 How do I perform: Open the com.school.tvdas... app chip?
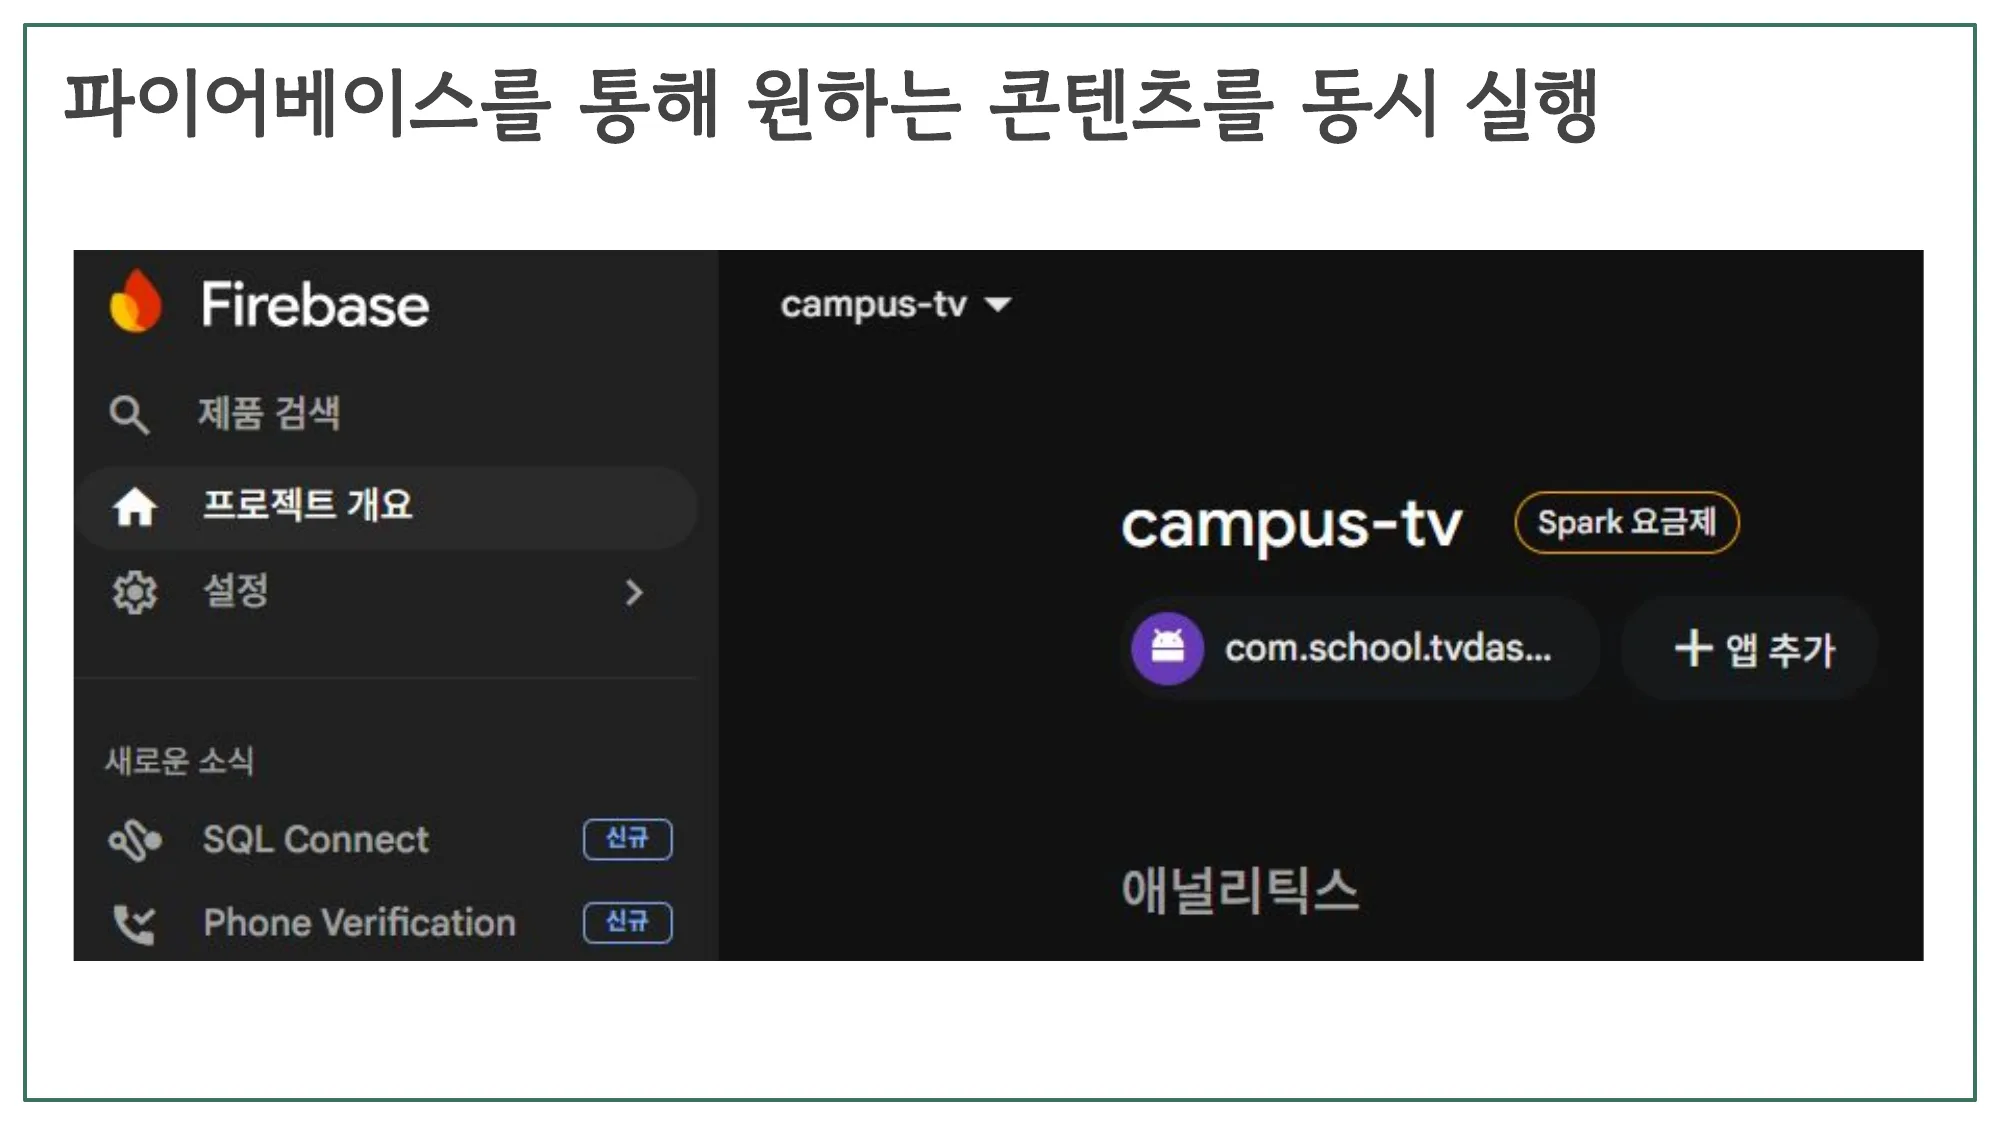click(x=1360, y=648)
